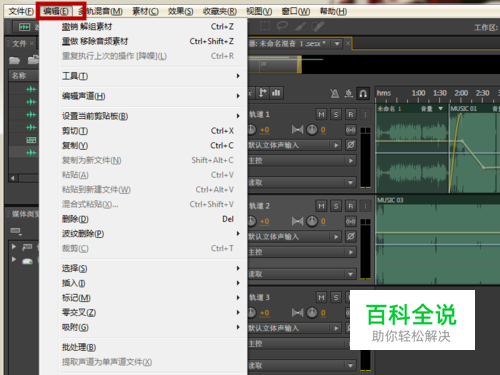Open 工具(T) submenu
Image resolution: width=500 pixels, height=375 pixels.
[153, 76]
